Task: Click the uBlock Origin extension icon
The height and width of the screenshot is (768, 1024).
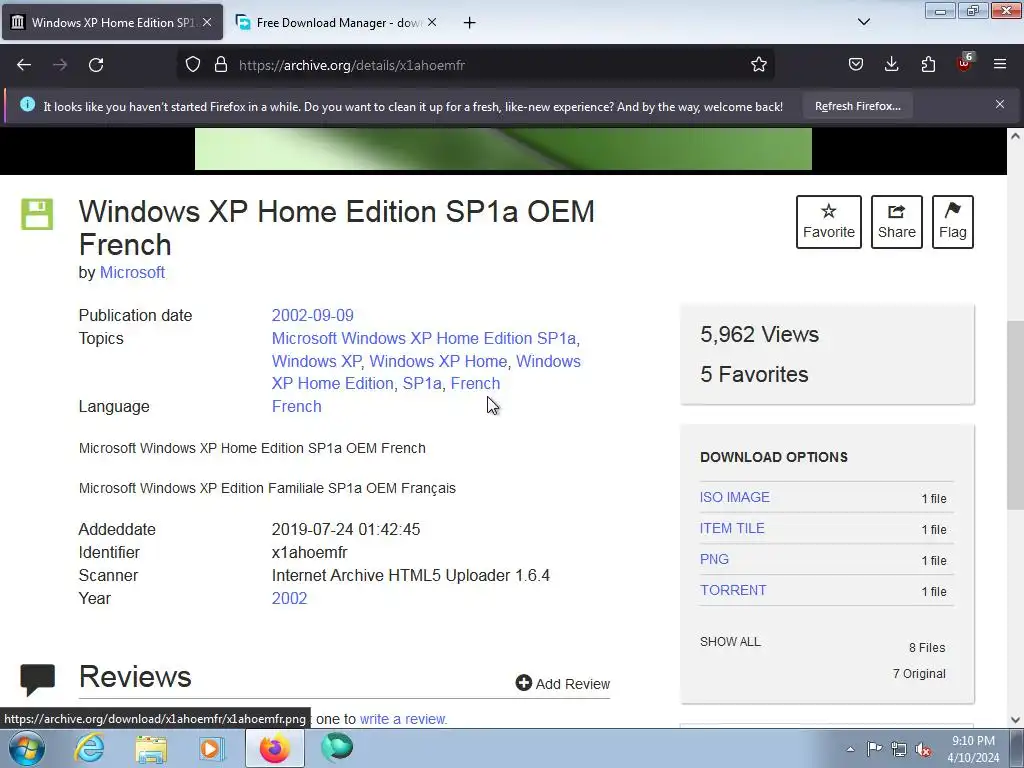Action: (965, 63)
